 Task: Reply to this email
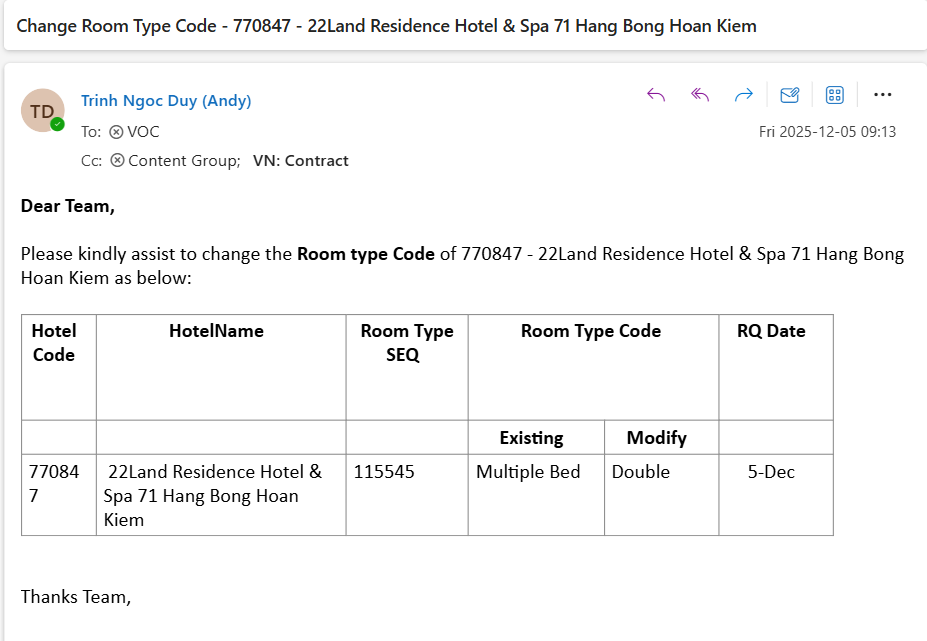point(656,95)
